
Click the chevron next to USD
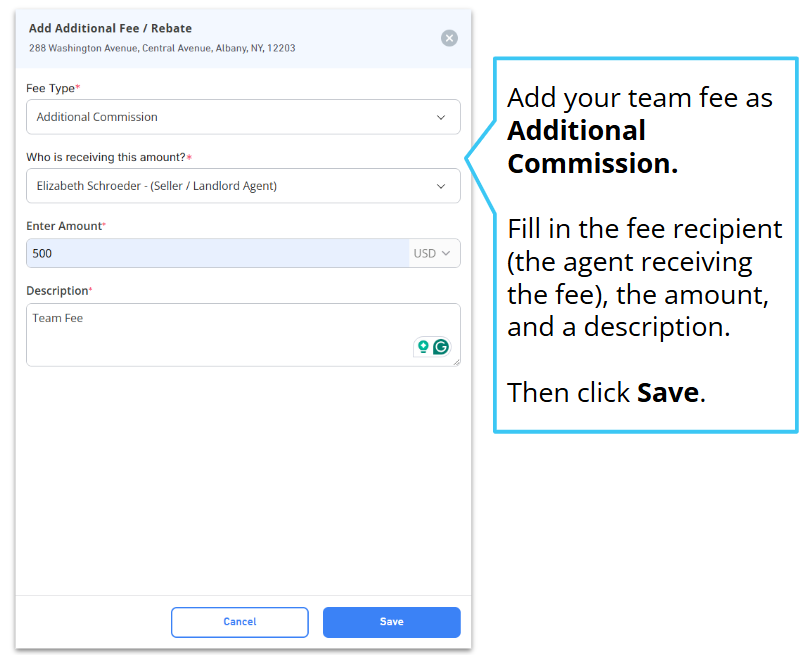coord(446,253)
